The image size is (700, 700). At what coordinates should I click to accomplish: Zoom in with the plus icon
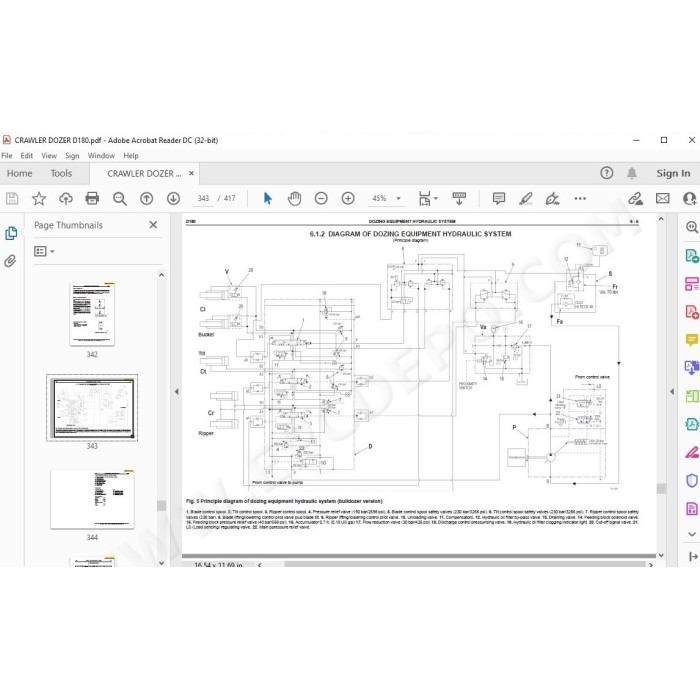pos(348,198)
